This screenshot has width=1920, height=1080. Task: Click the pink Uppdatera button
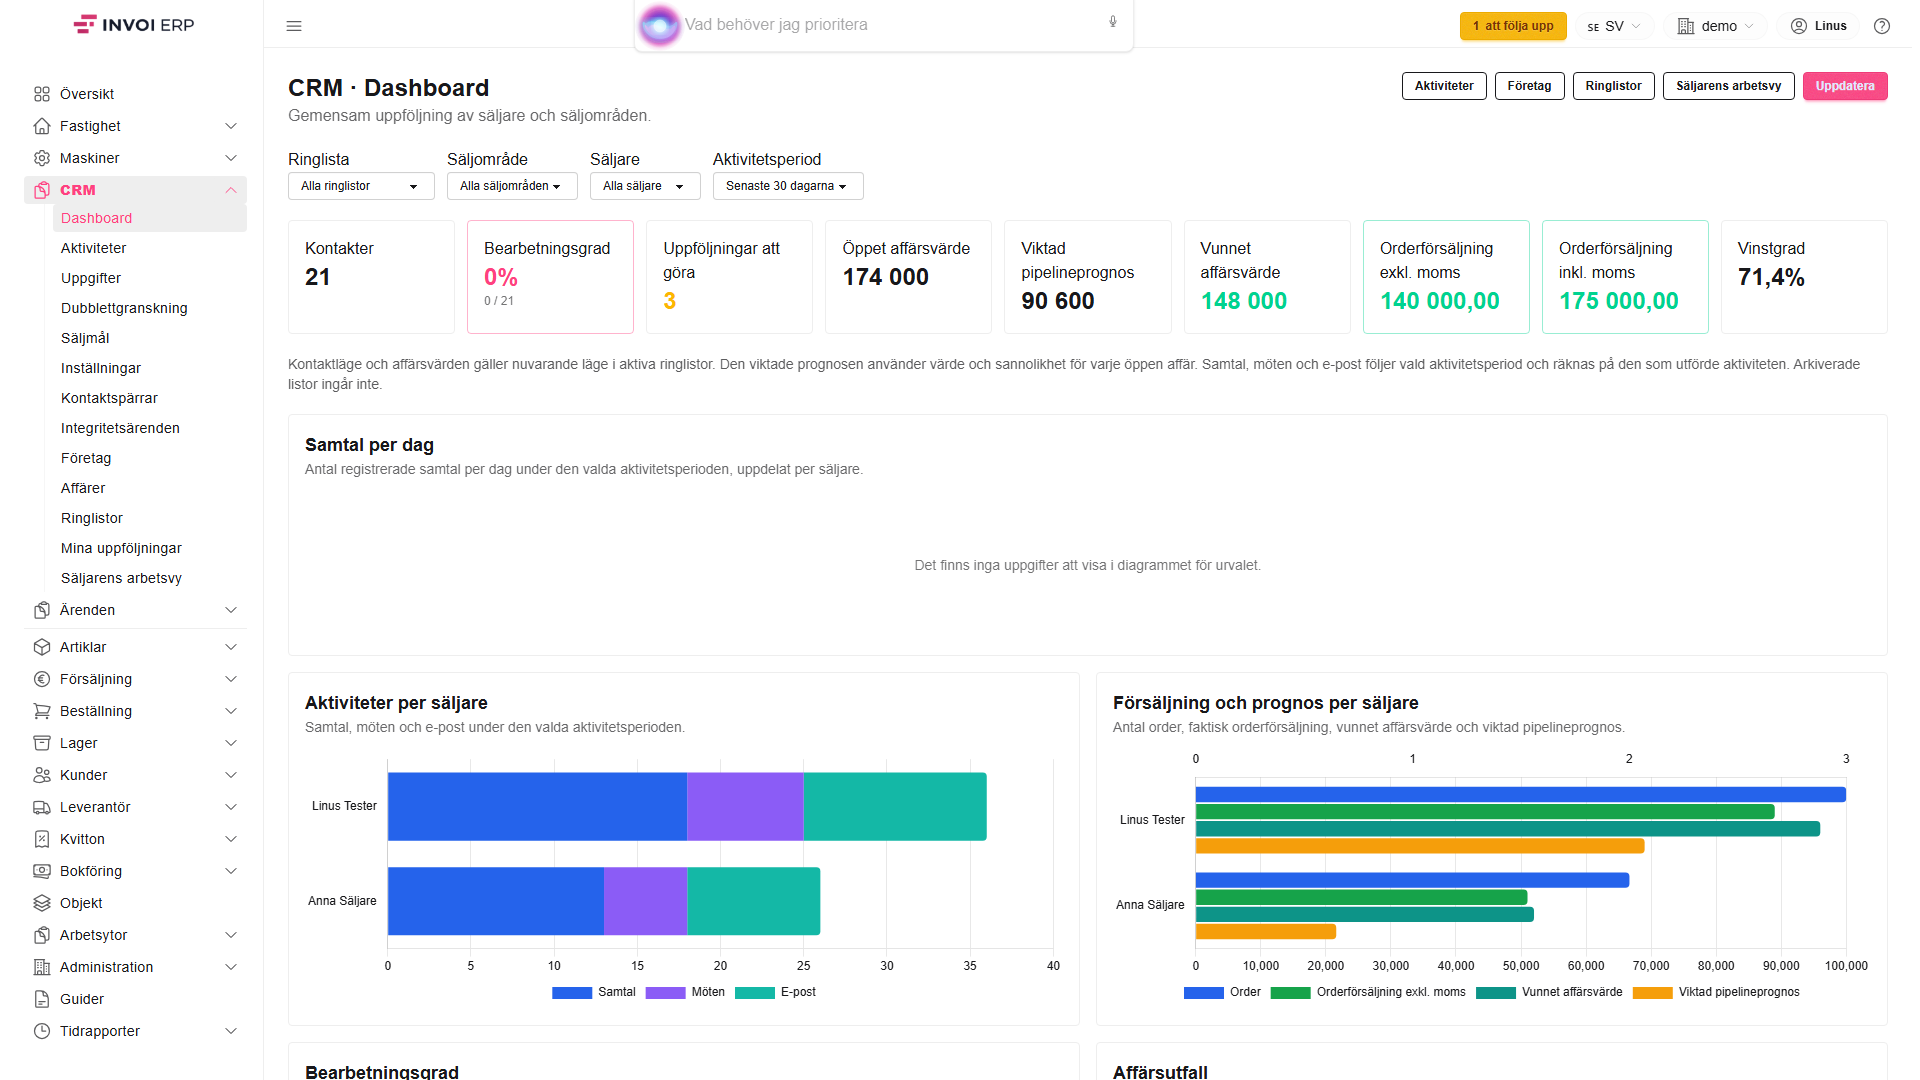pyautogui.click(x=1845, y=86)
